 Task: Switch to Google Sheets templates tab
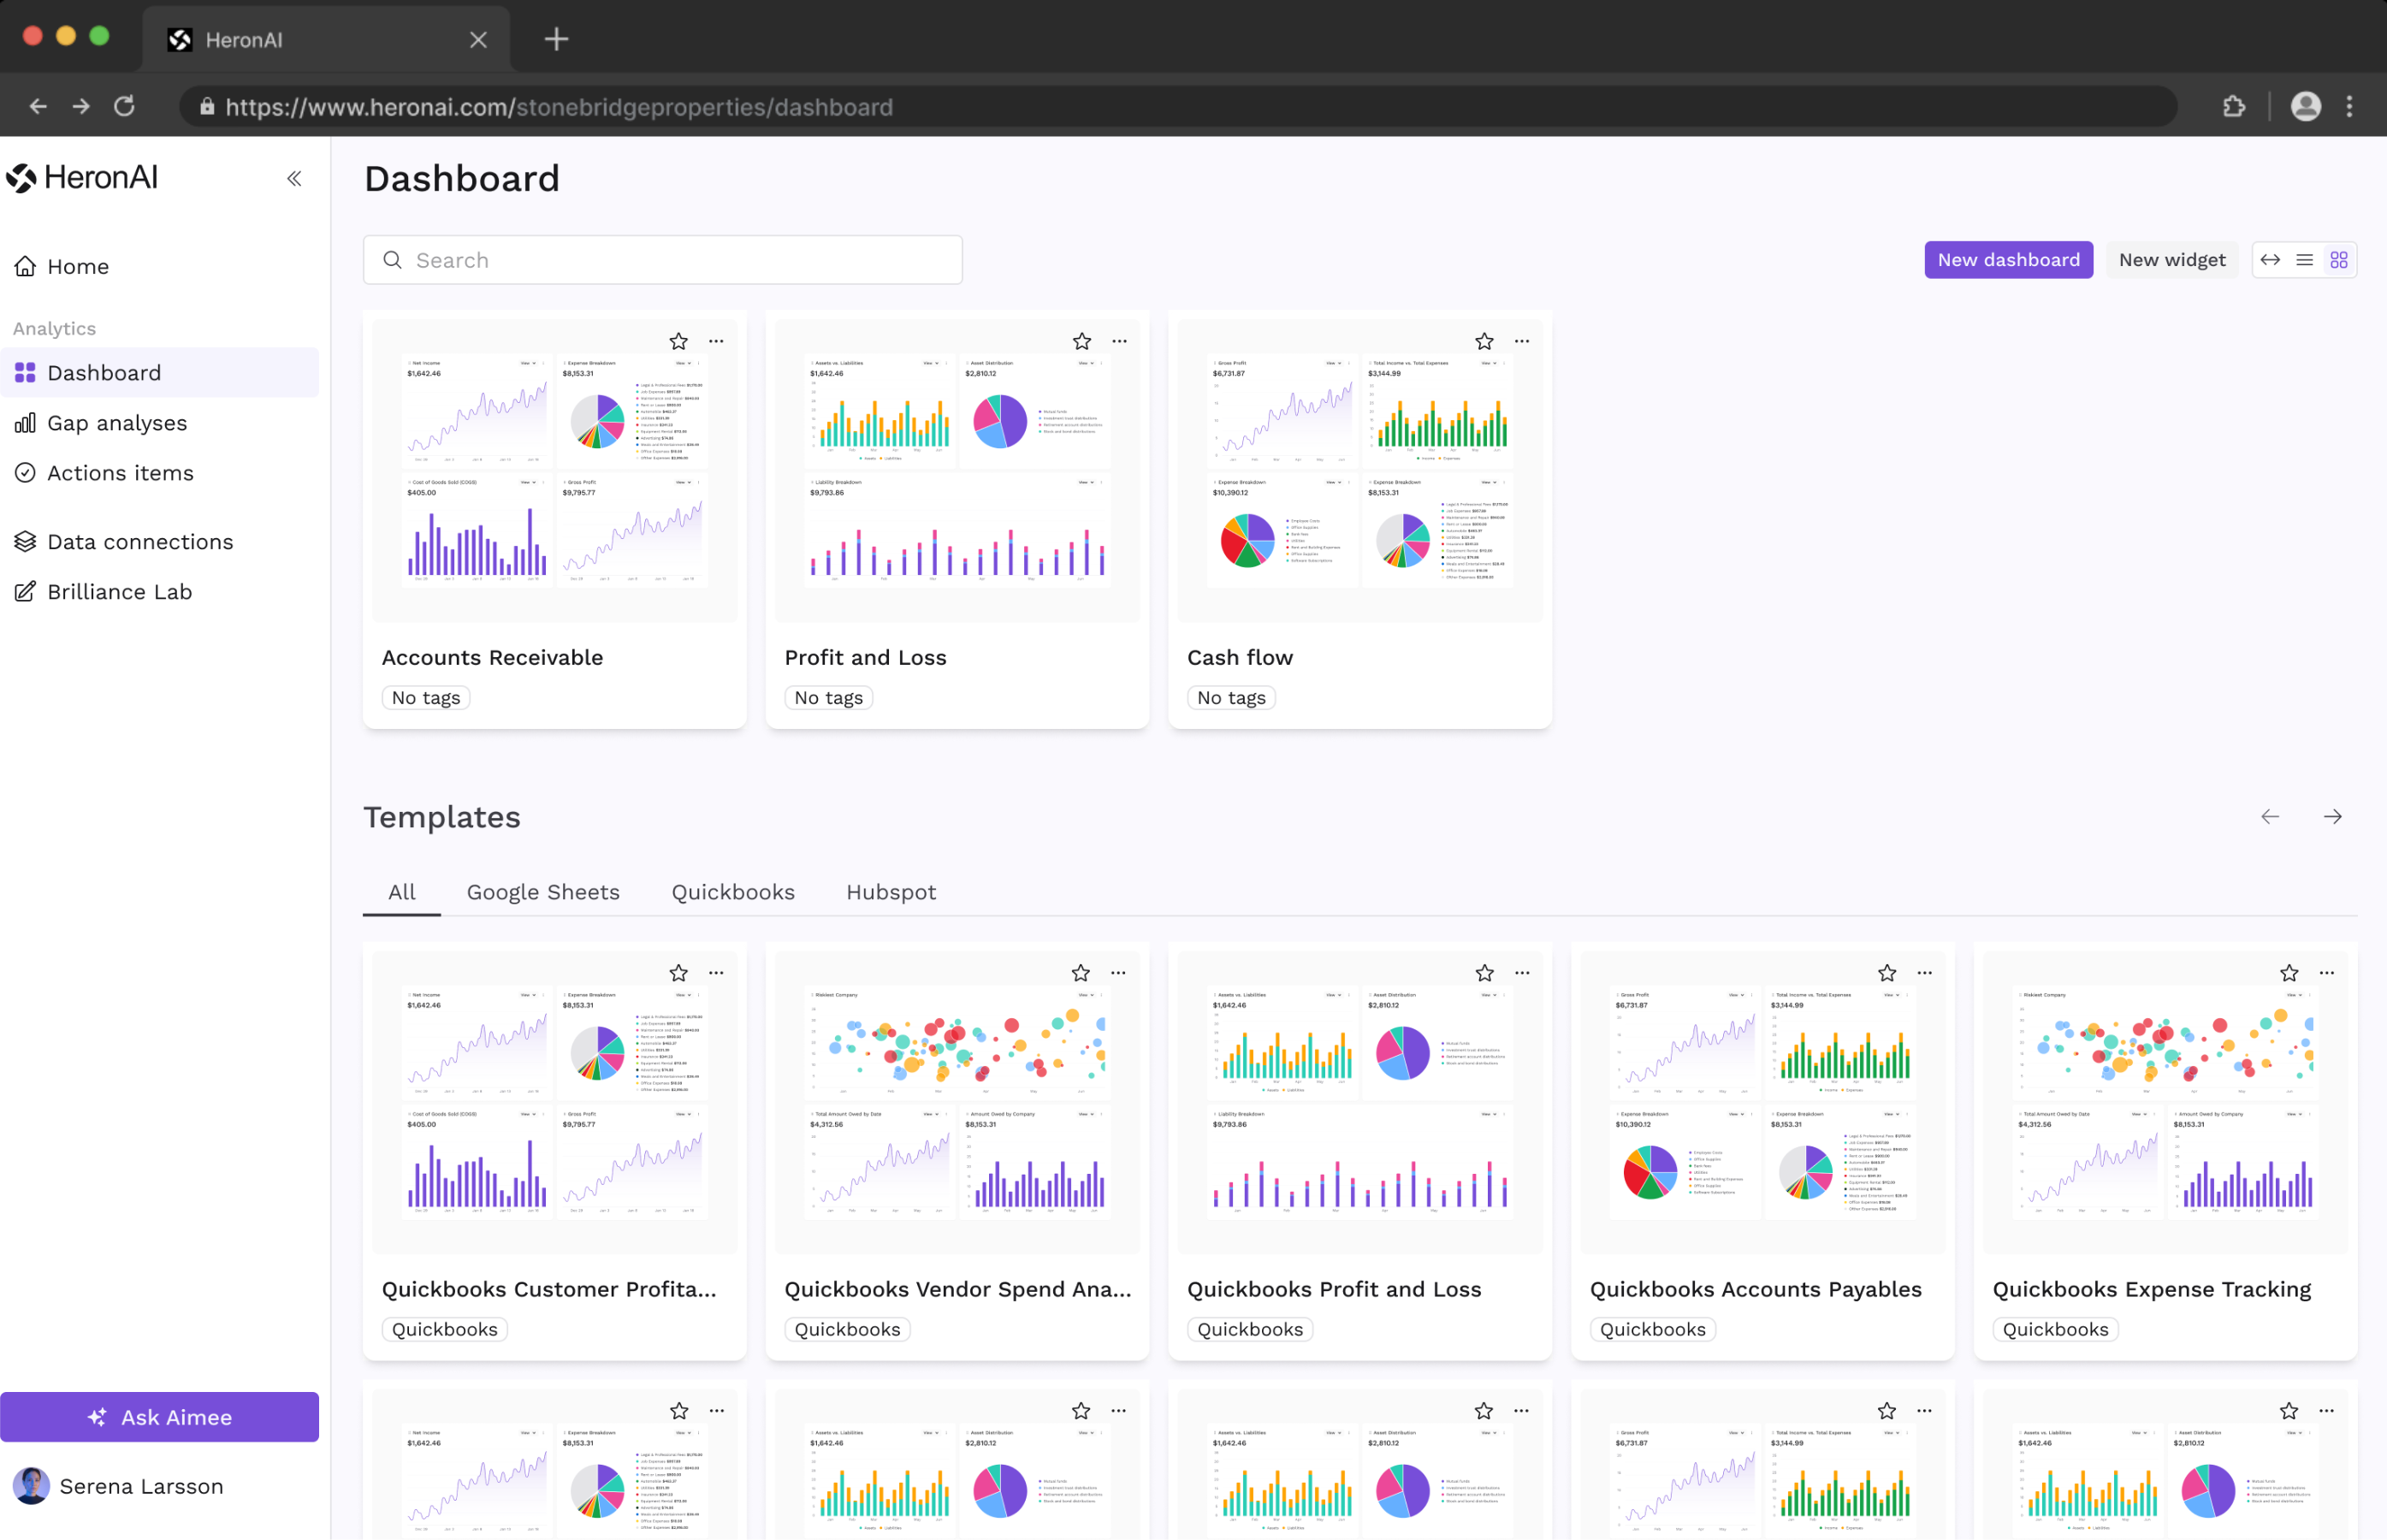543,892
